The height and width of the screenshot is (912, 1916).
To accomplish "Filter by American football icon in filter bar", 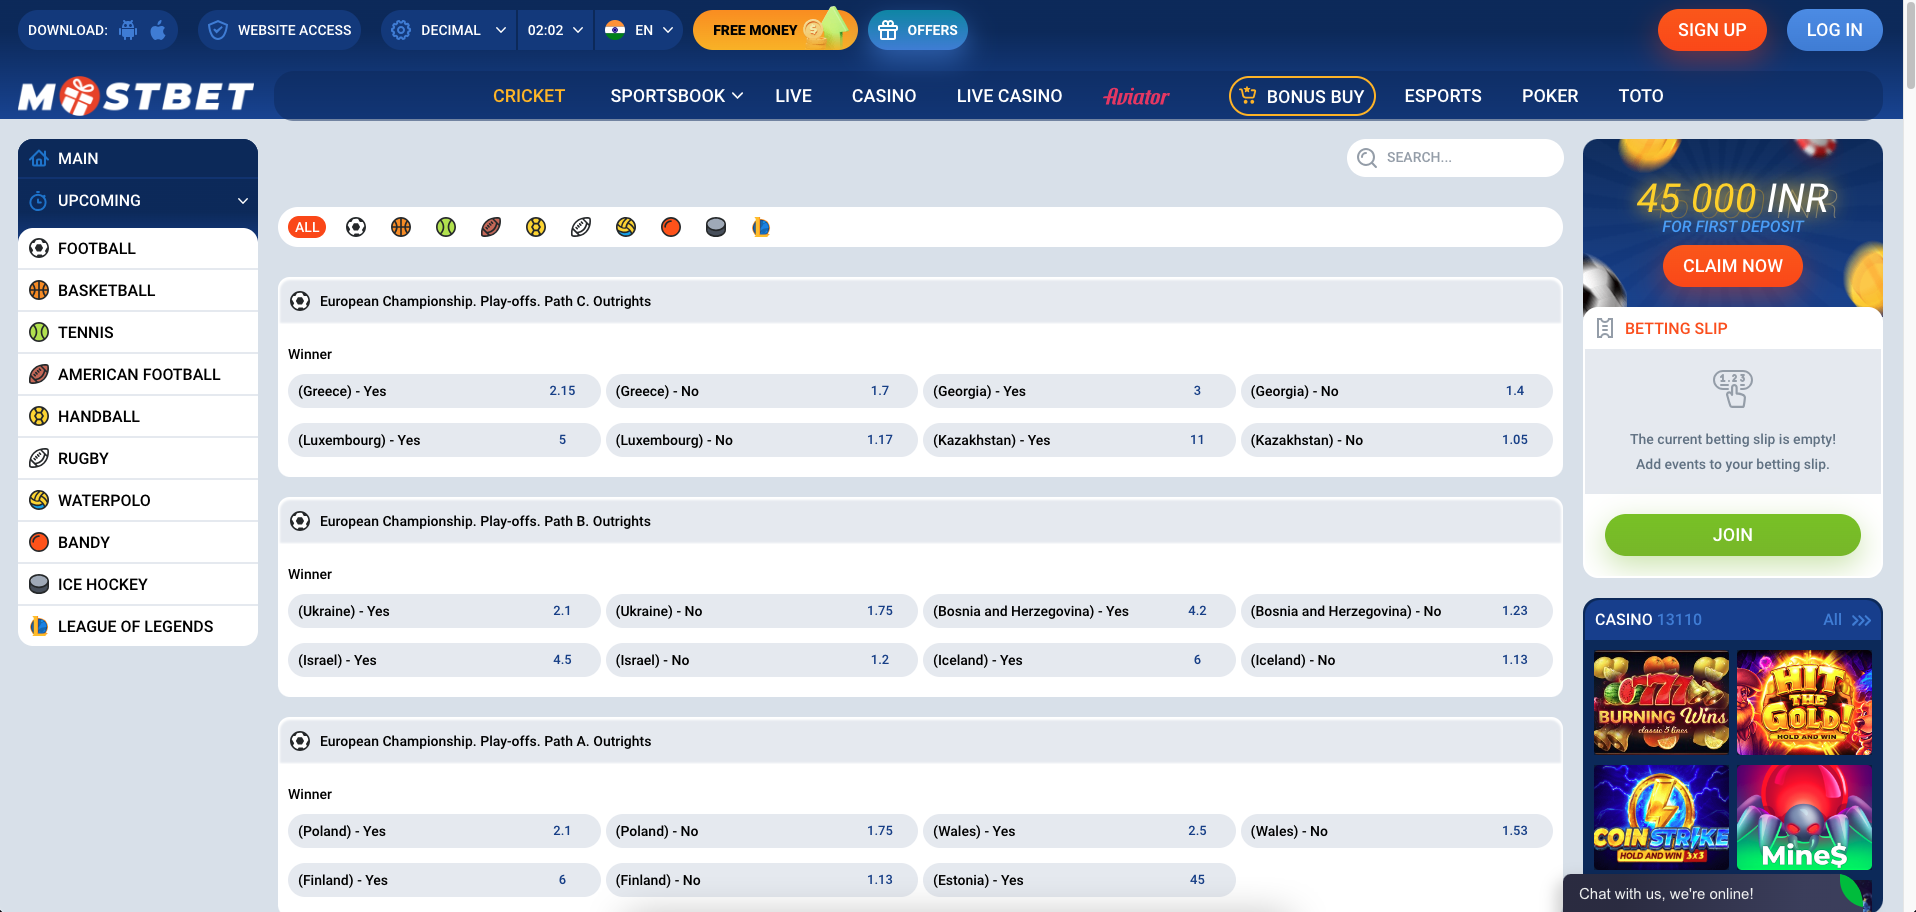I will pos(491,227).
